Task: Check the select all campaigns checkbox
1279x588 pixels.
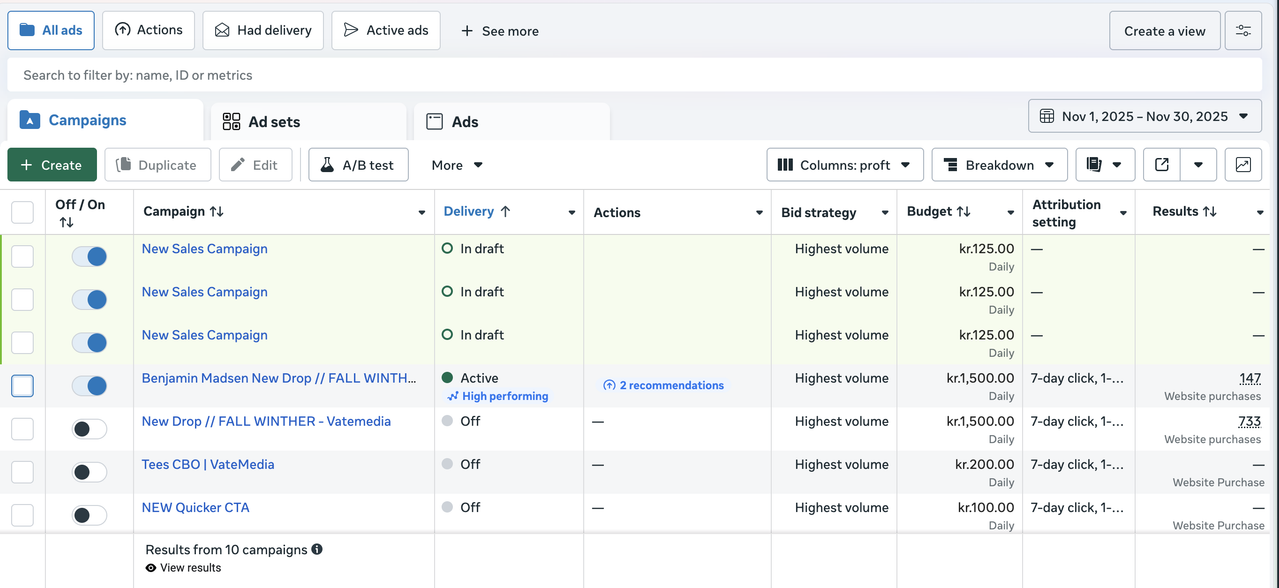Action: tap(22, 212)
